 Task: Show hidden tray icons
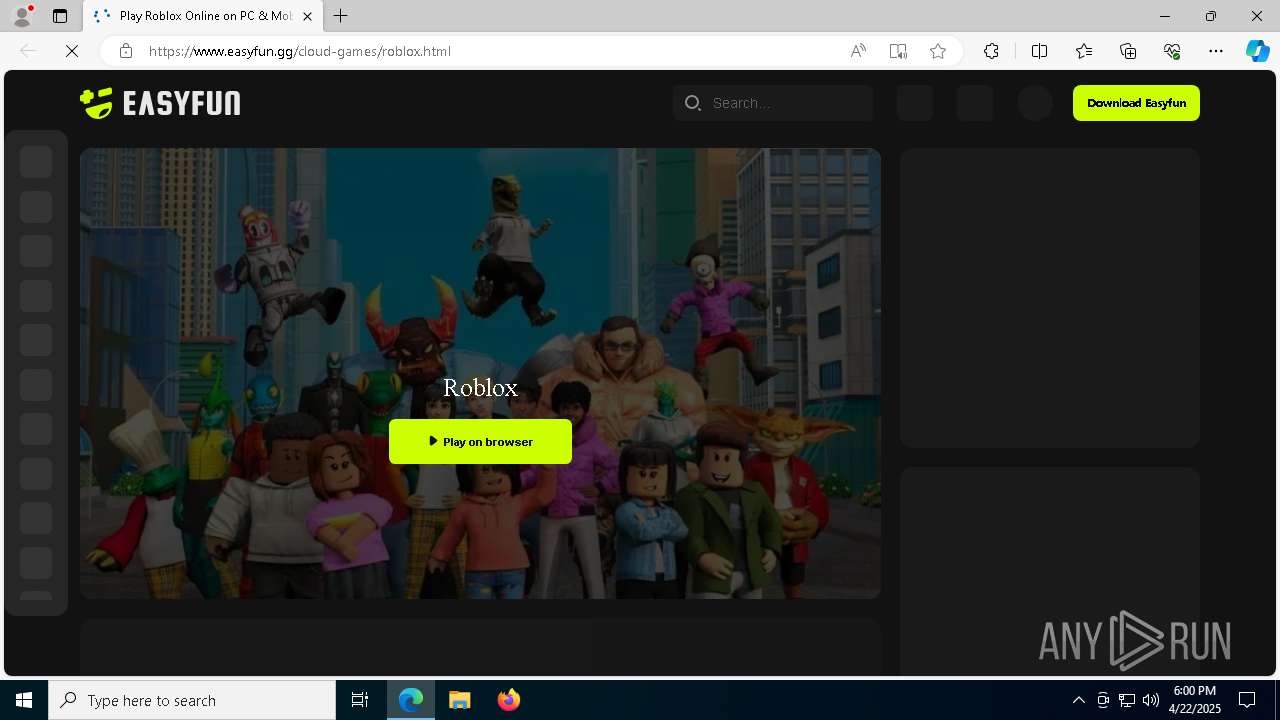click(1079, 700)
